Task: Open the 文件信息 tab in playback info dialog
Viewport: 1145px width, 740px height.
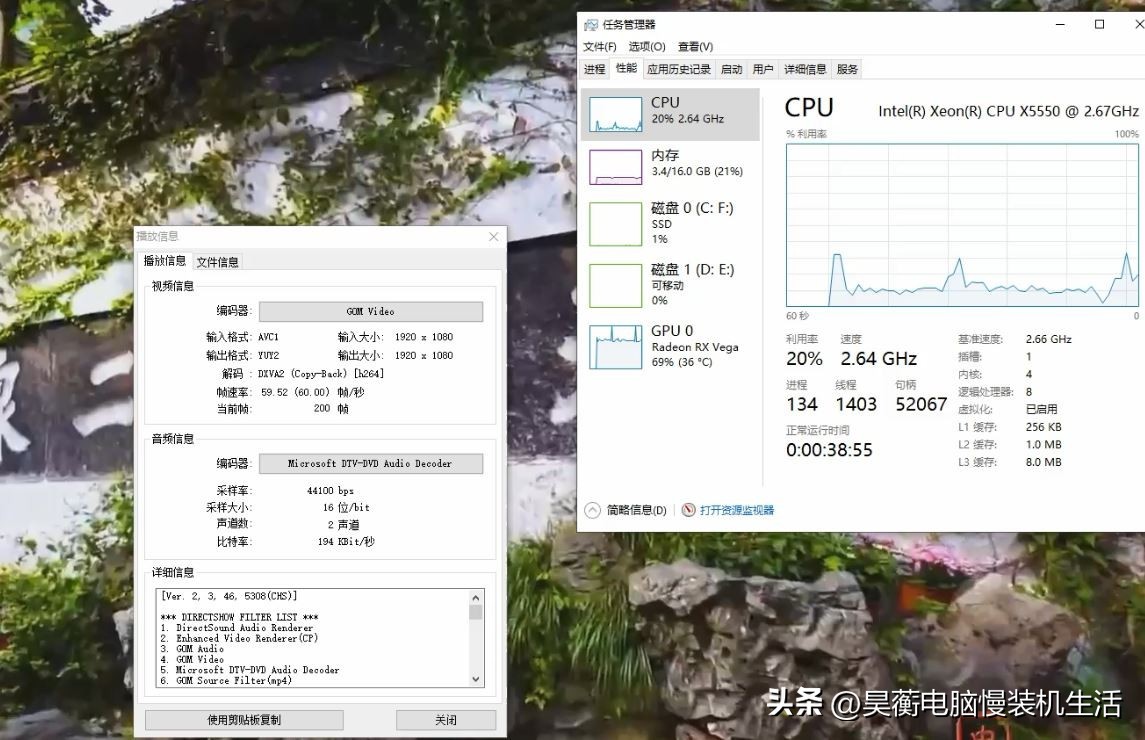Action: click(x=217, y=261)
